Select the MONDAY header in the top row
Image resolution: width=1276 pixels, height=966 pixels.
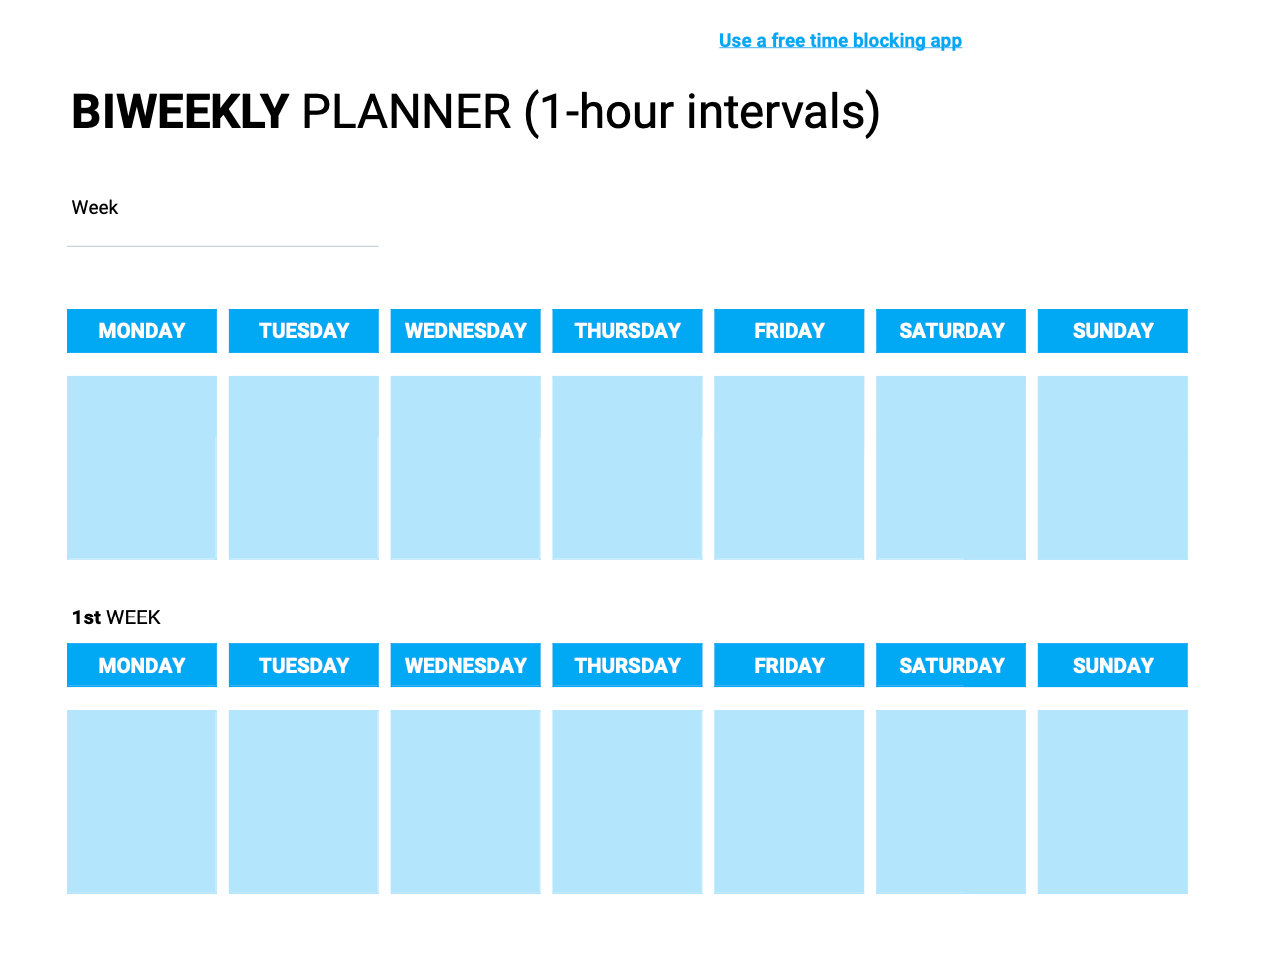pyautogui.click(x=142, y=331)
